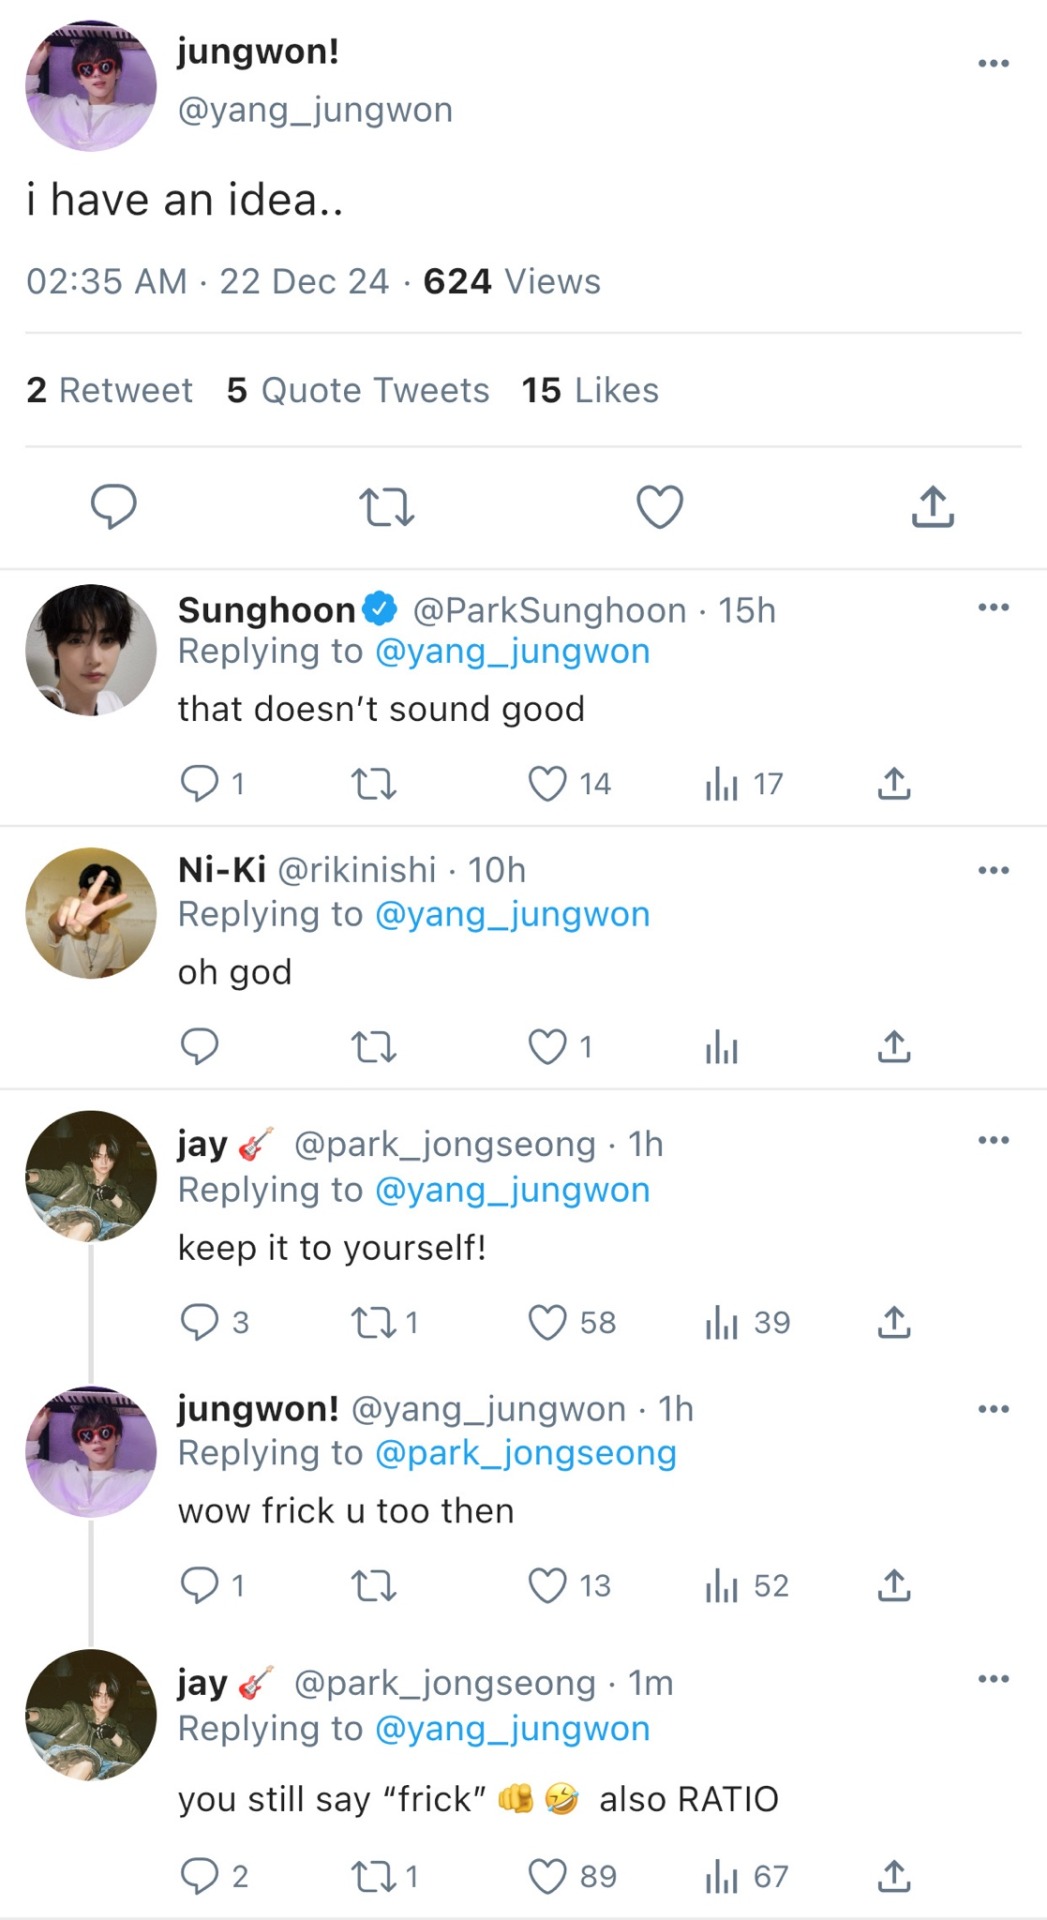The image size is (1047, 1920).
Task: Share the 'wow frick u too then' reply
Action: click(x=894, y=1585)
